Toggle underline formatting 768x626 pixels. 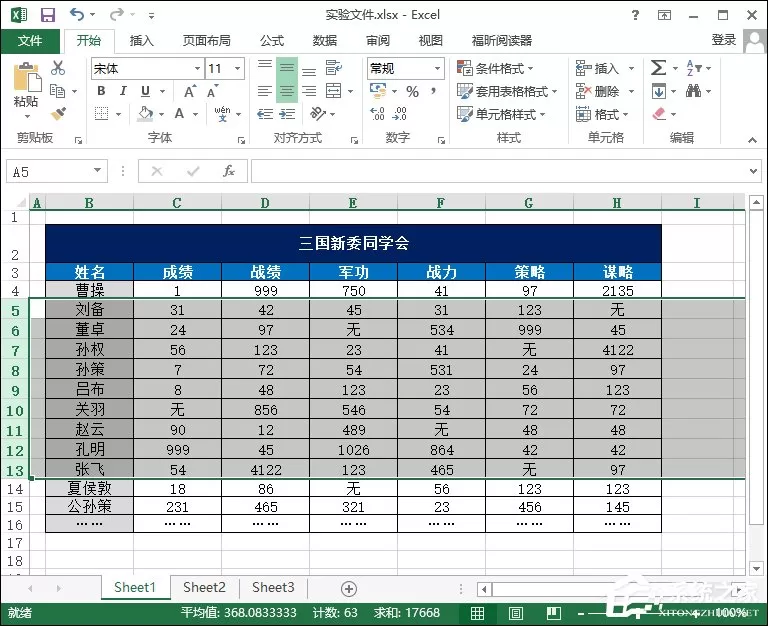[x=145, y=91]
